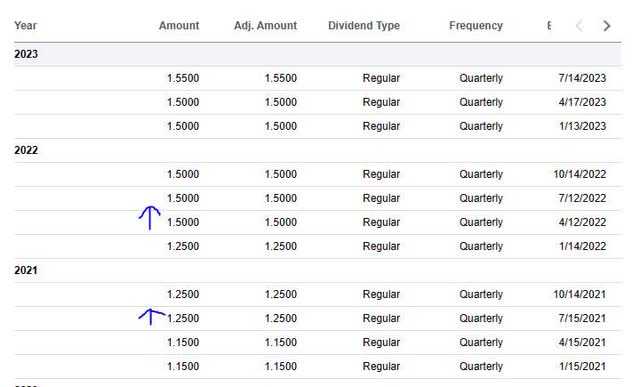640x387 pixels.
Task: Click the next columns right chevron arrow
Action: [607, 26]
